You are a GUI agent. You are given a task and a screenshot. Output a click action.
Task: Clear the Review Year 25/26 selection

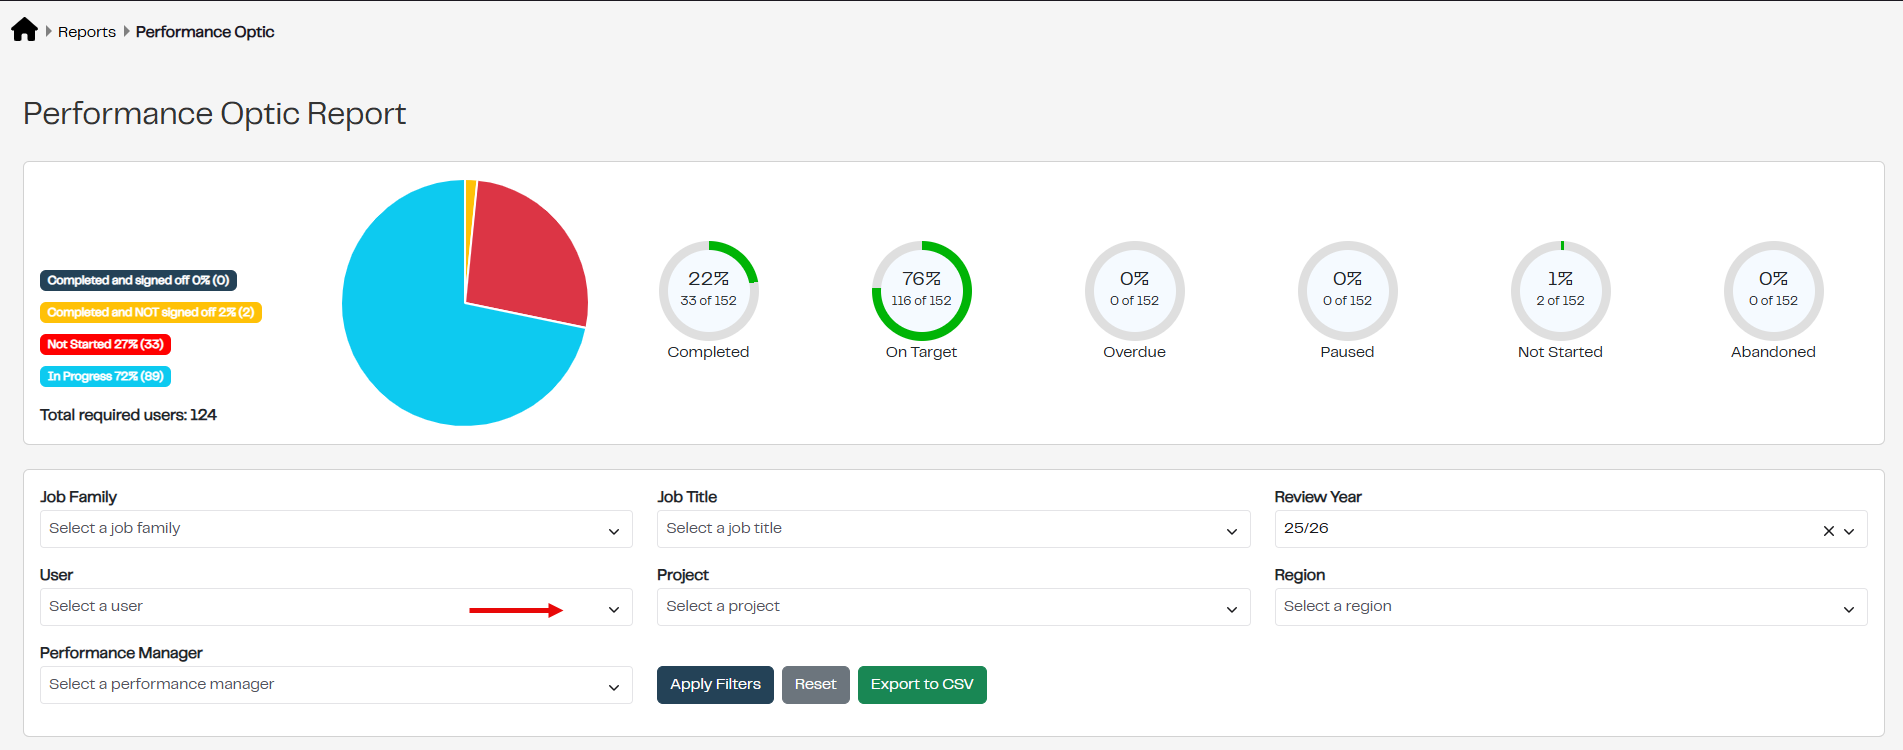1828,531
